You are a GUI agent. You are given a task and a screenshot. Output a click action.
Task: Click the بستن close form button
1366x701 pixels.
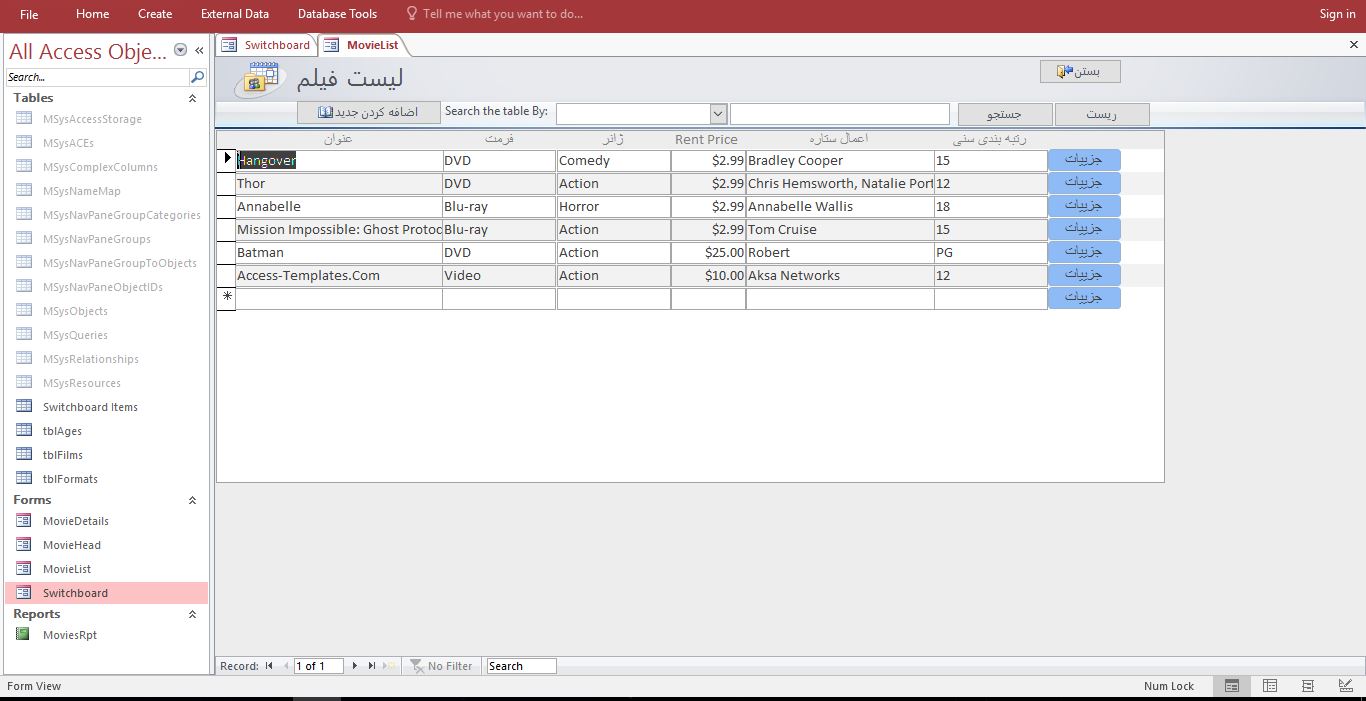coord(1079,71)
